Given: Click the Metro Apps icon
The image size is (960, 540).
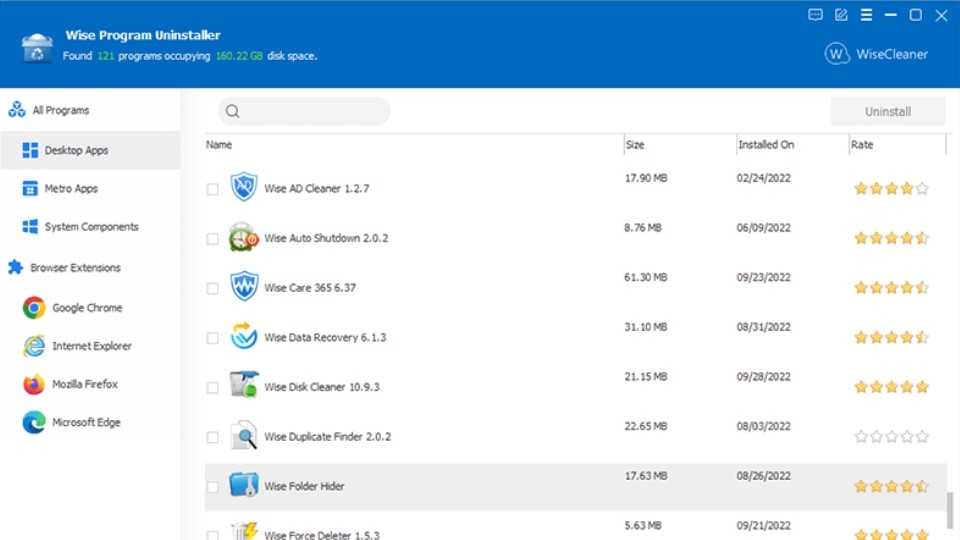Looking at the screenshot, I should pyautogui.click(x=30, y=189).
